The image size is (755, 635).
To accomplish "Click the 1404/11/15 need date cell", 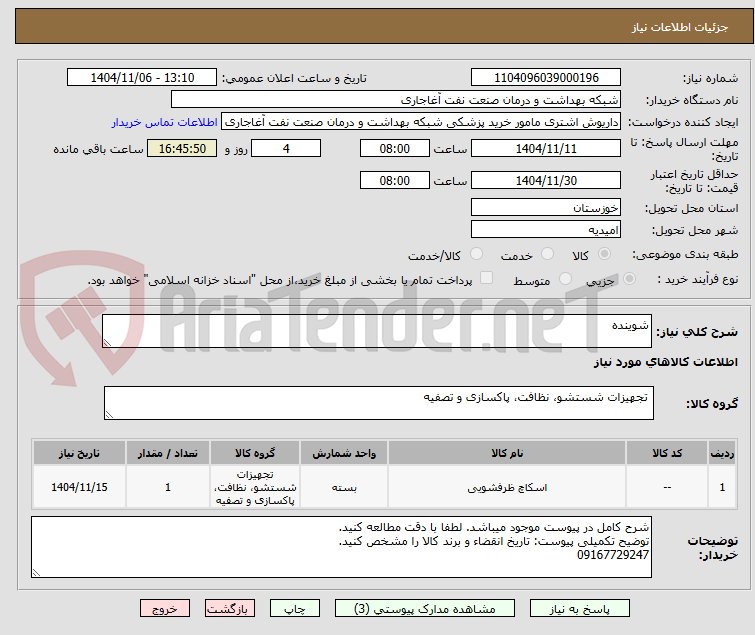I will [79, 487].
